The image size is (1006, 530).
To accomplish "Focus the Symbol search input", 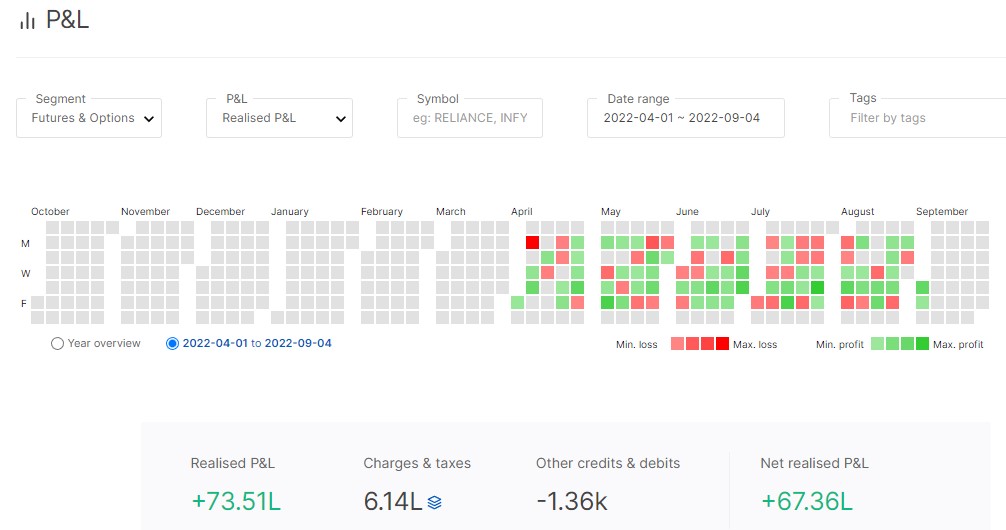I will pos(469,118).
